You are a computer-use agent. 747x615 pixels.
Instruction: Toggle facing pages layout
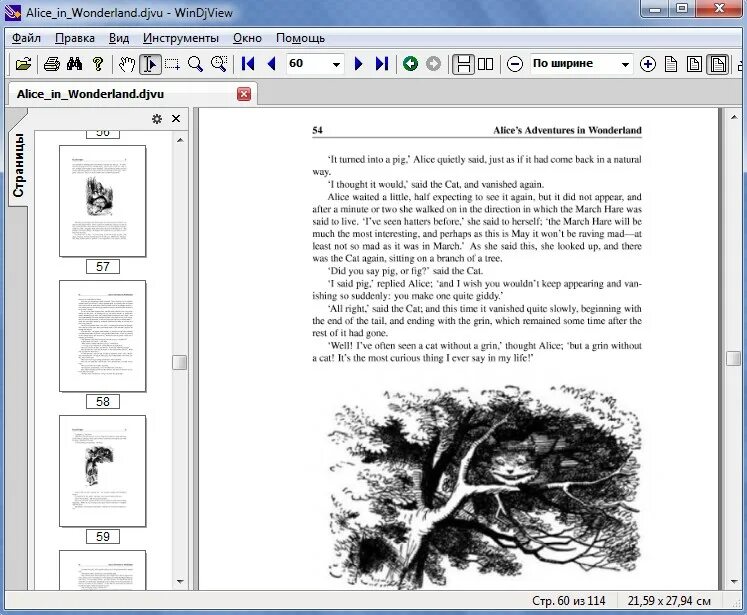tap(485, 64)
